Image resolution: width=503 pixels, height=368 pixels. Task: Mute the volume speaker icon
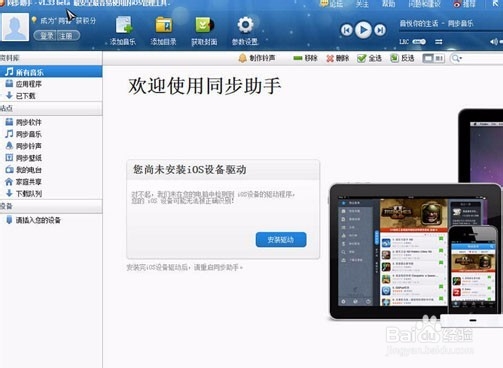pos(494,42)
